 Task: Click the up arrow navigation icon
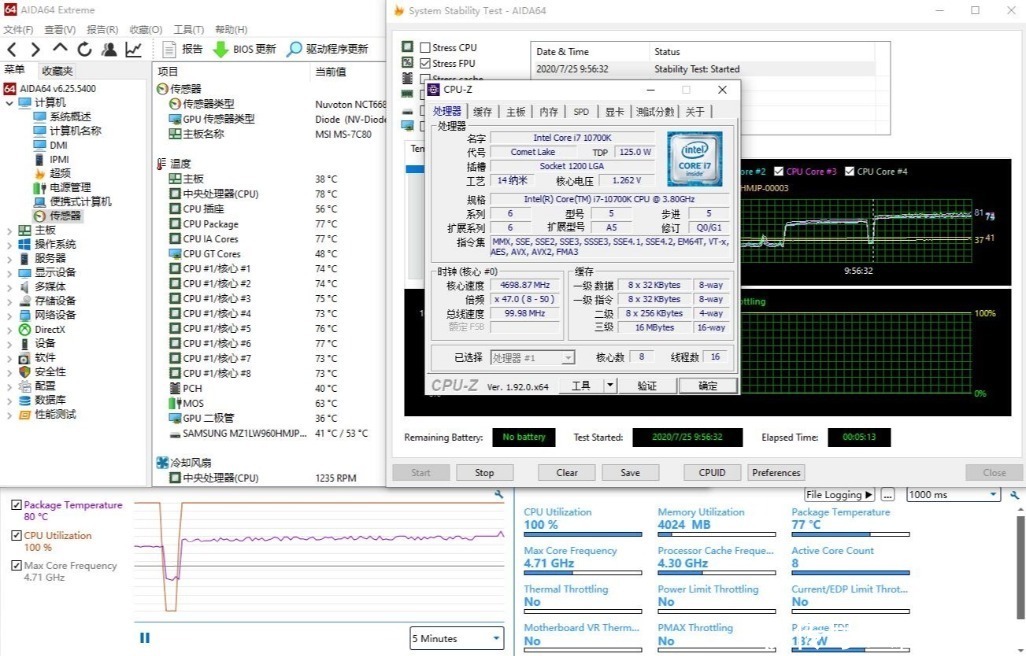(60, 49)
